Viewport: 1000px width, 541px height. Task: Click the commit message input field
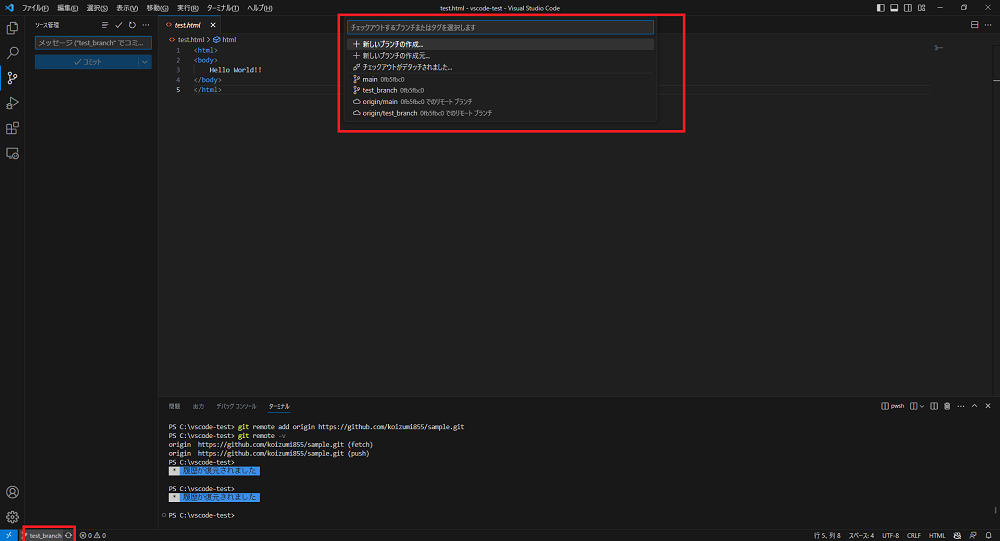coord(93,43)
